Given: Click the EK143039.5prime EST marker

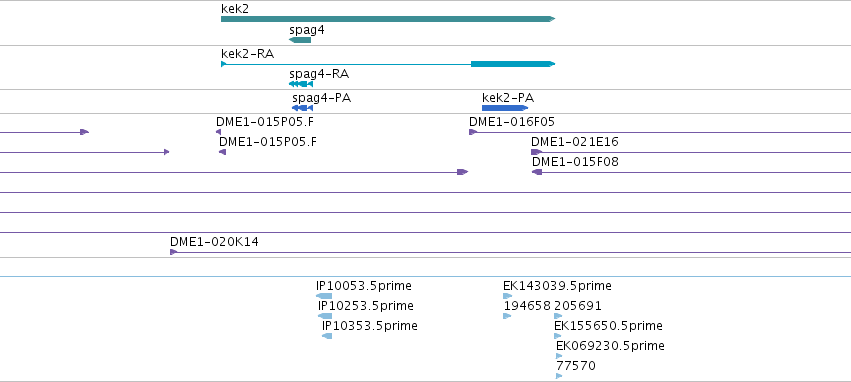Looking at the screenshot, I should [507, 296].
